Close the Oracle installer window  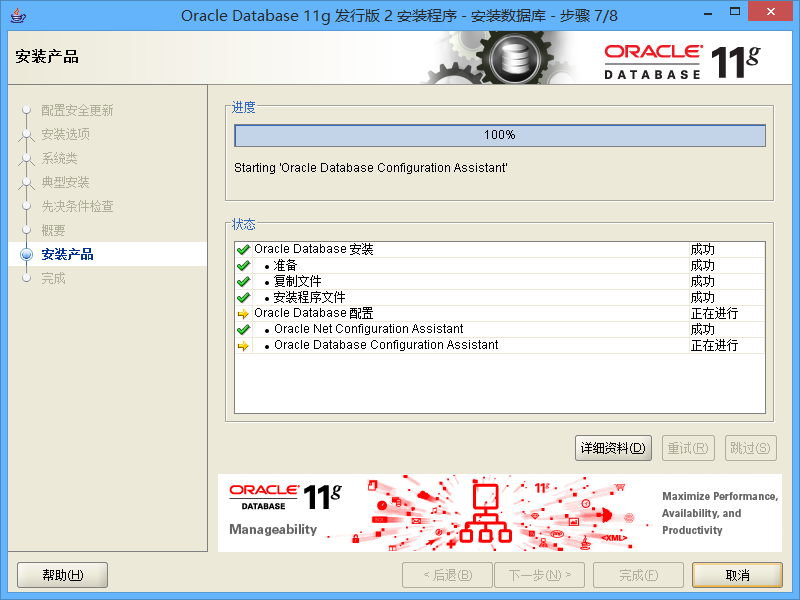click(x=771, y=11)
